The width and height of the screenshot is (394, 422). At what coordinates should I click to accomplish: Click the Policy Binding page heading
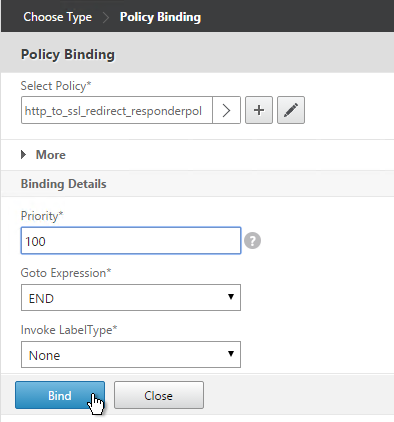[68, 54]
